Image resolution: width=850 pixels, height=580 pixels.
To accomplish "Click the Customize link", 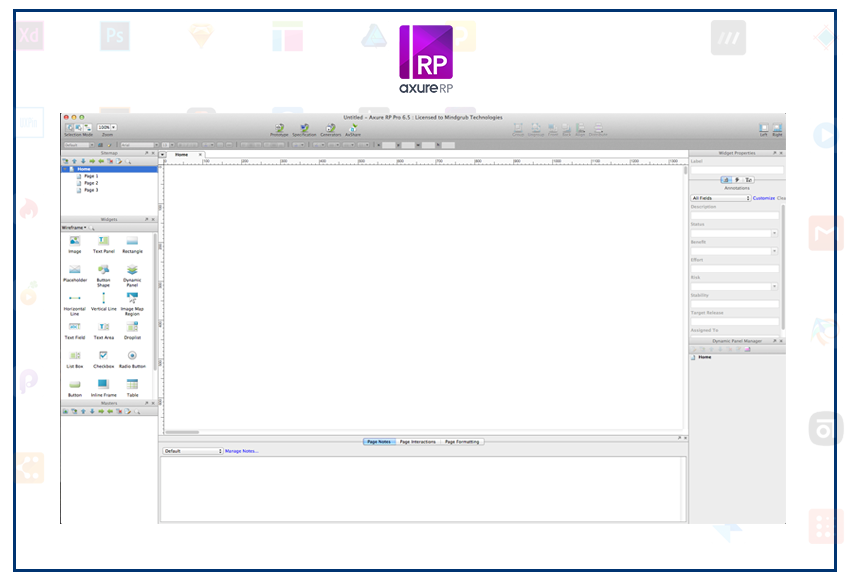I will (763, 198).
